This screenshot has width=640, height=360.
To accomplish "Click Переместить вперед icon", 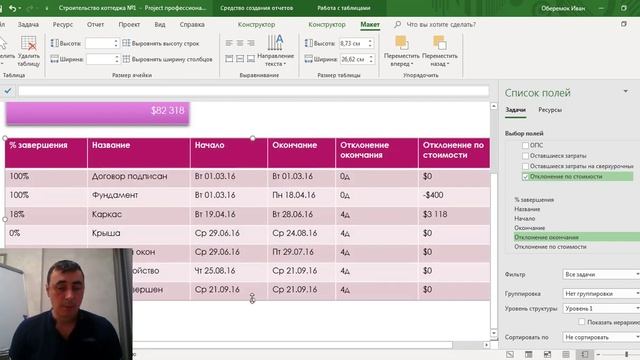I will click(x=402, y=42).
